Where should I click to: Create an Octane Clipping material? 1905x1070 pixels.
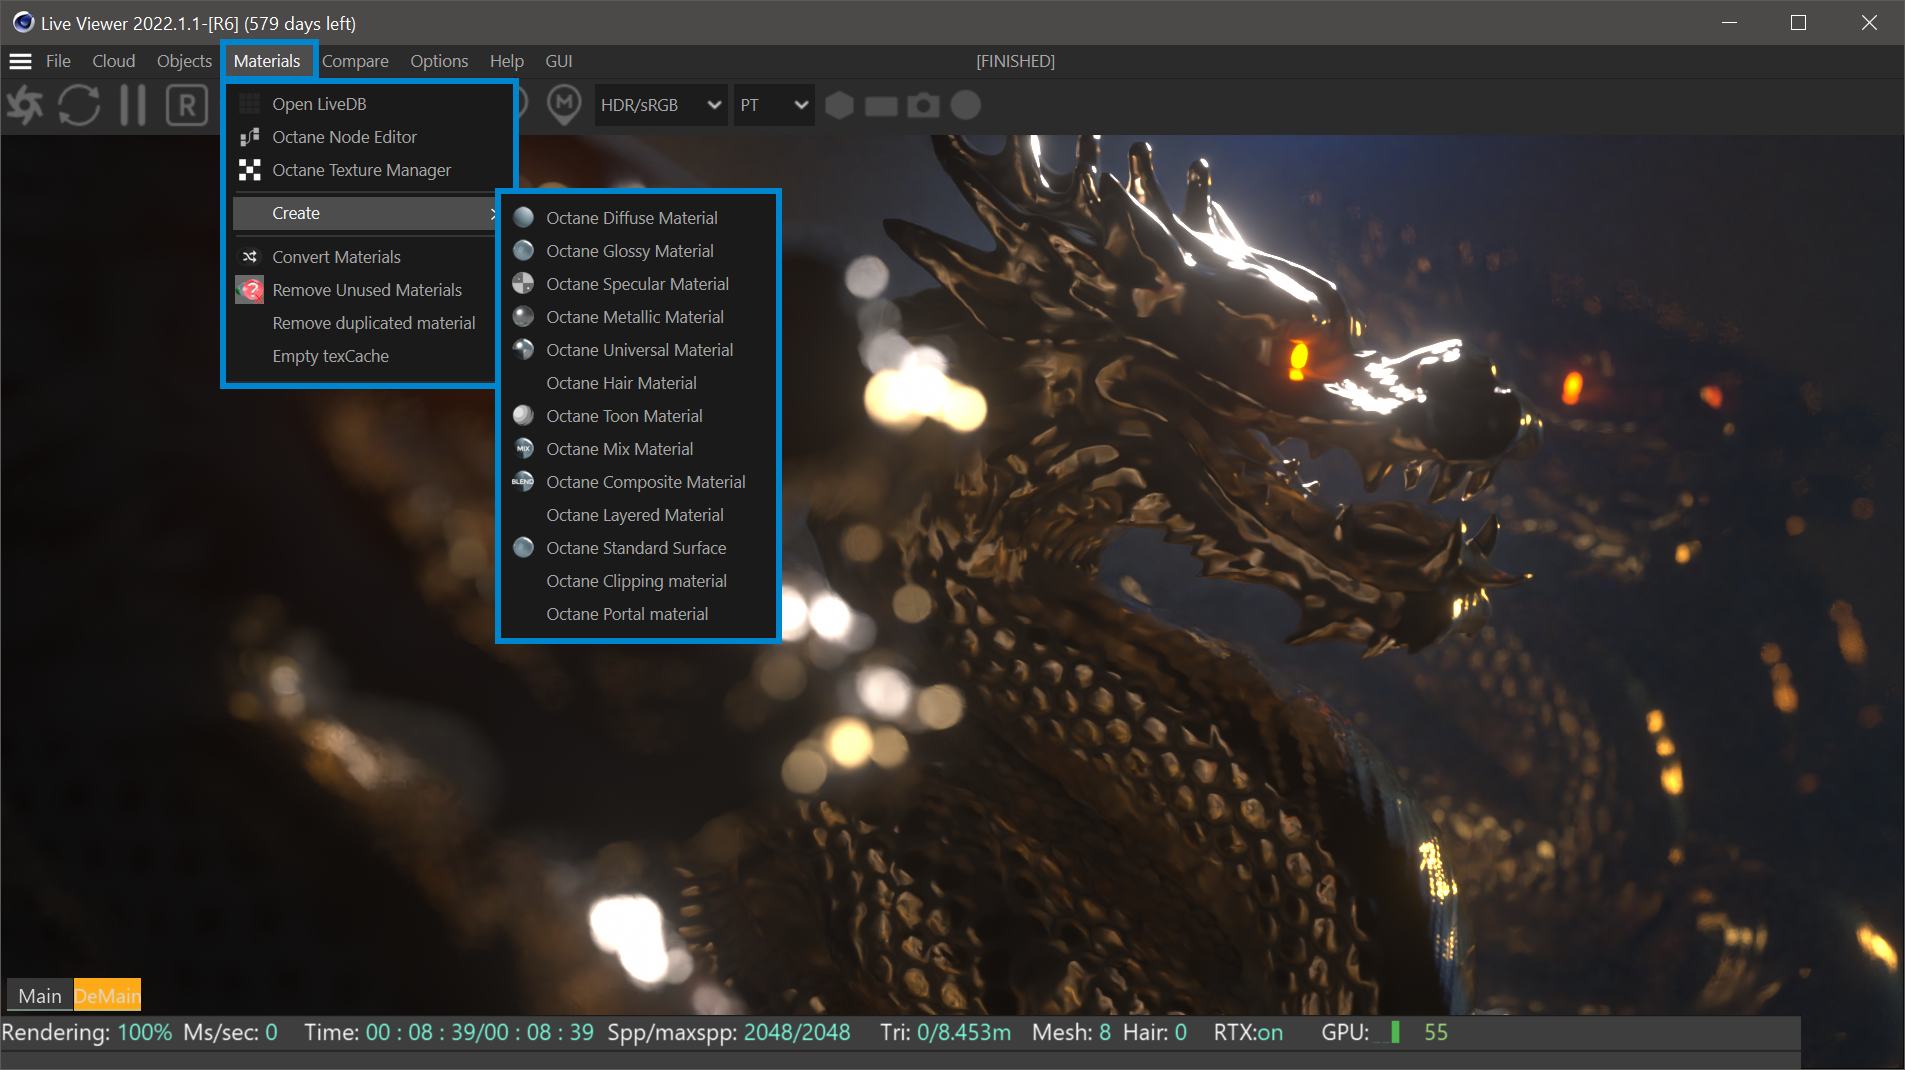pyautogui.click(x=638, y=581)
